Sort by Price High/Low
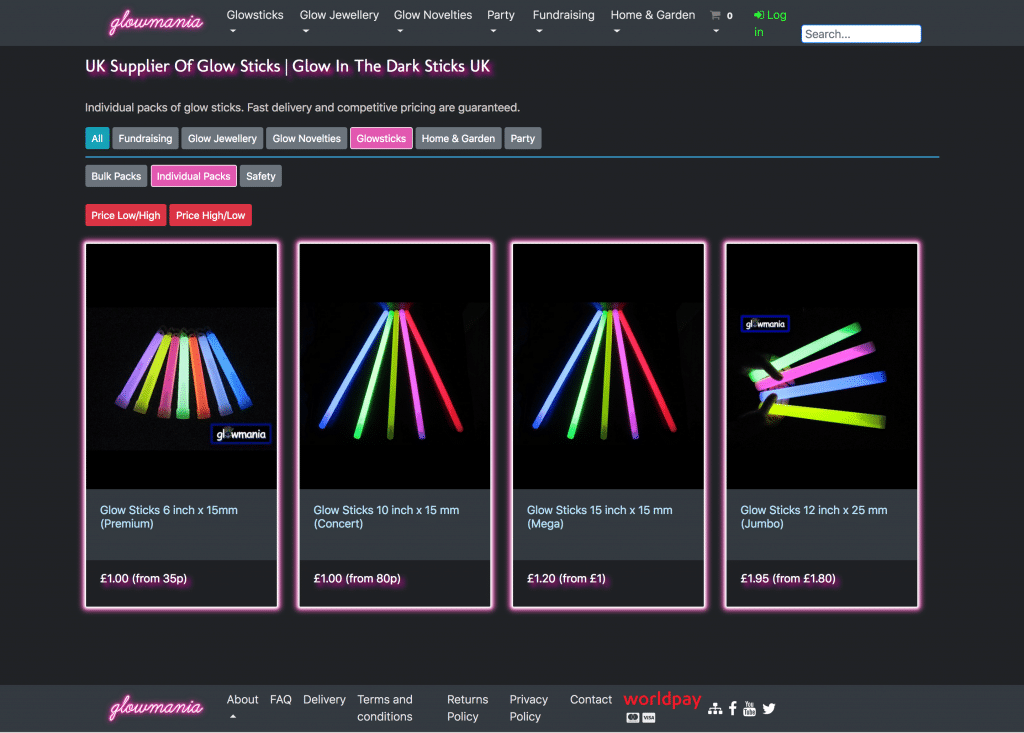This screenshot has width=1024, height=733. [210, 216]
